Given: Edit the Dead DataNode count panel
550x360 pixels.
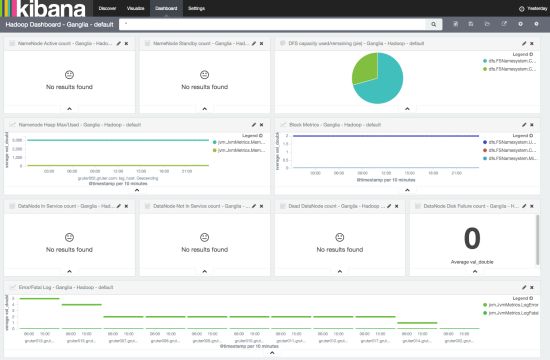Looking at the screenshot, I should (389, 206).
